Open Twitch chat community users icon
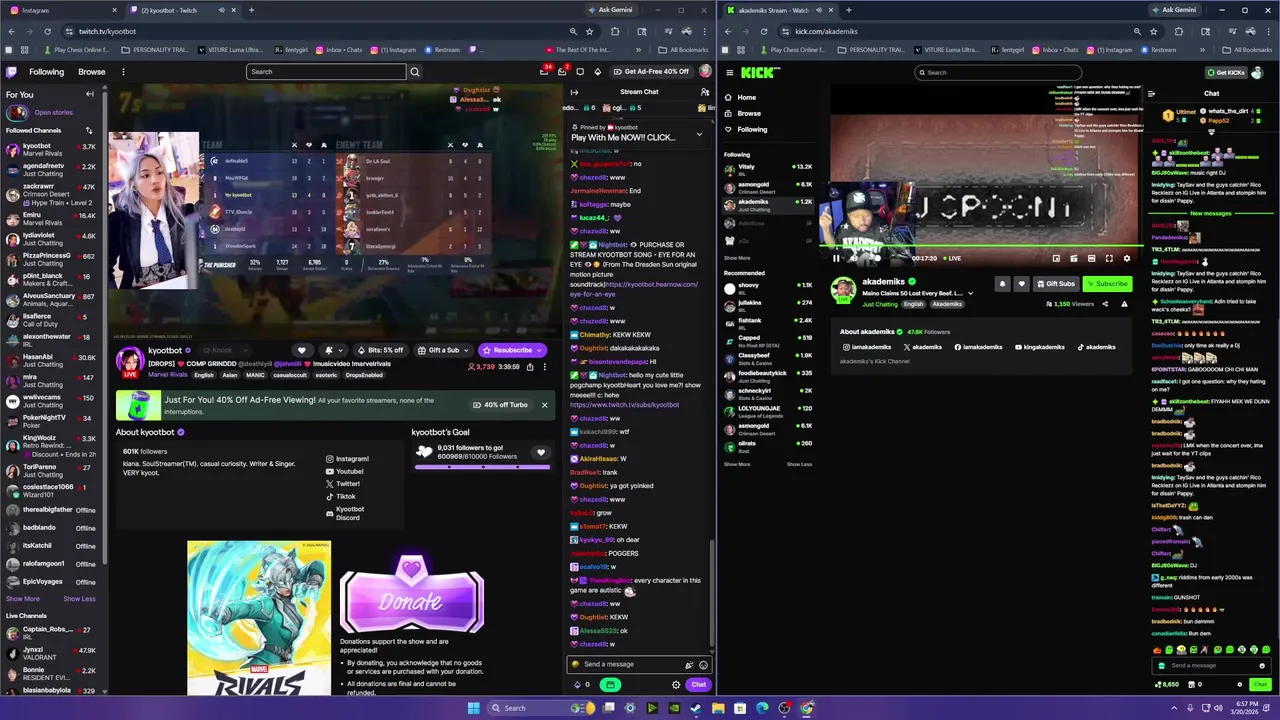Viewport: 1280px width, 720px height. click(705, 92)
